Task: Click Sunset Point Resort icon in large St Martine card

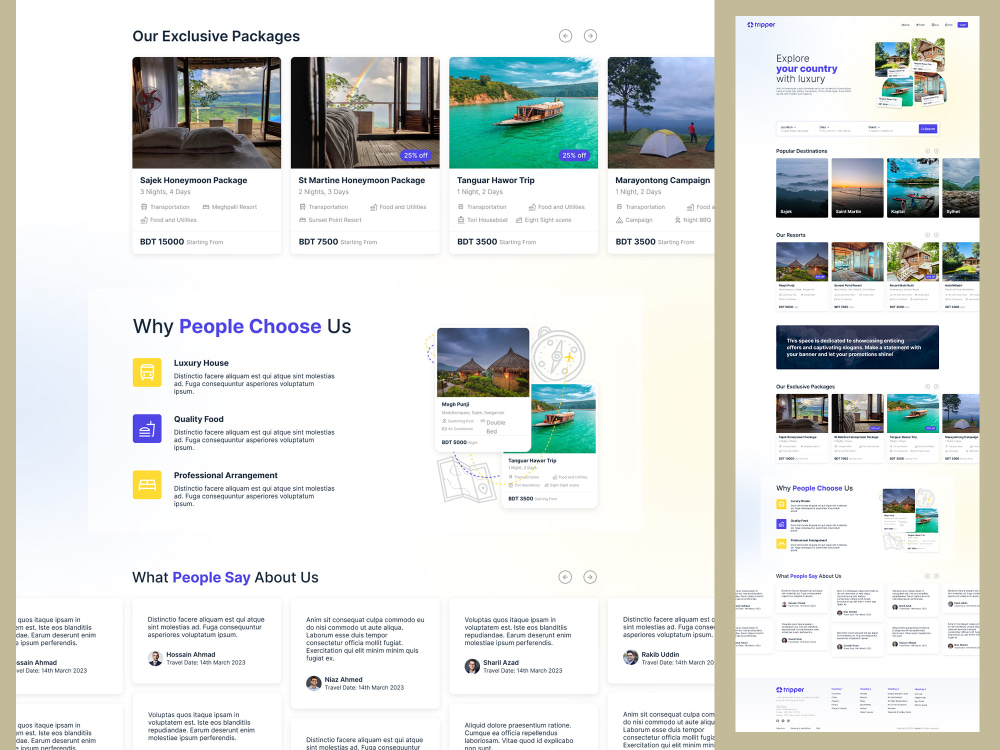Action: point(302,220)
